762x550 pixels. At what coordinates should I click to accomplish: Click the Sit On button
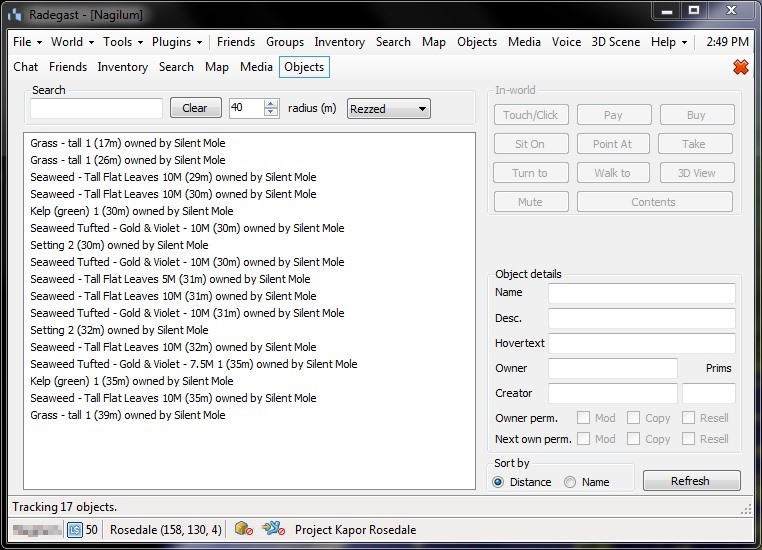531,144
